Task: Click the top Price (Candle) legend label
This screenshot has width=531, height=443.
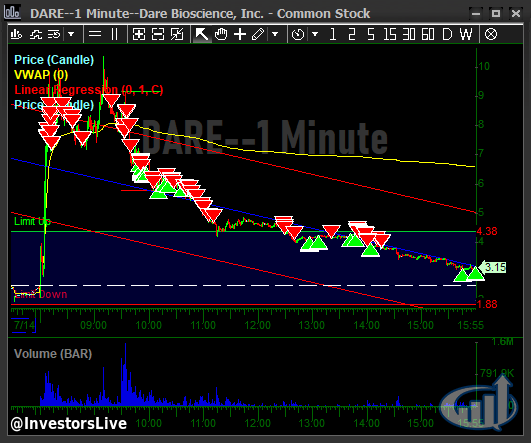Action: (54, 60)
